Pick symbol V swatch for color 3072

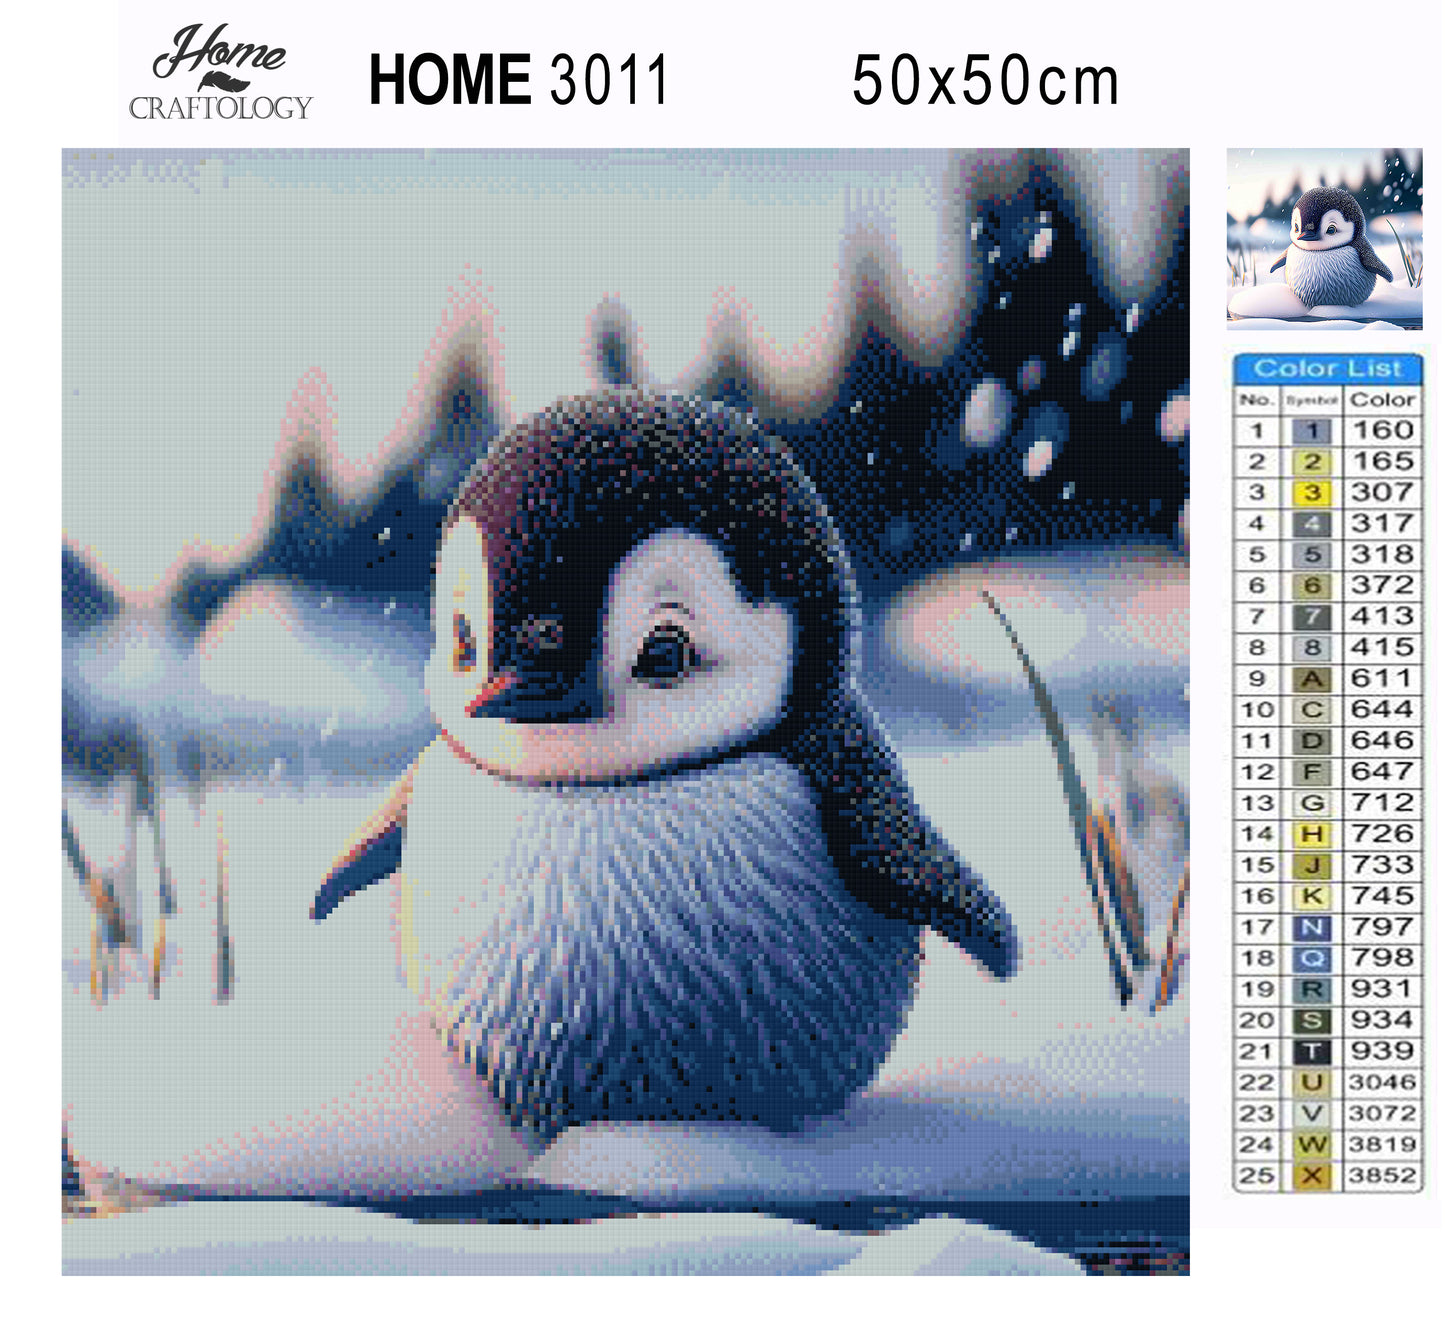1312,1113
